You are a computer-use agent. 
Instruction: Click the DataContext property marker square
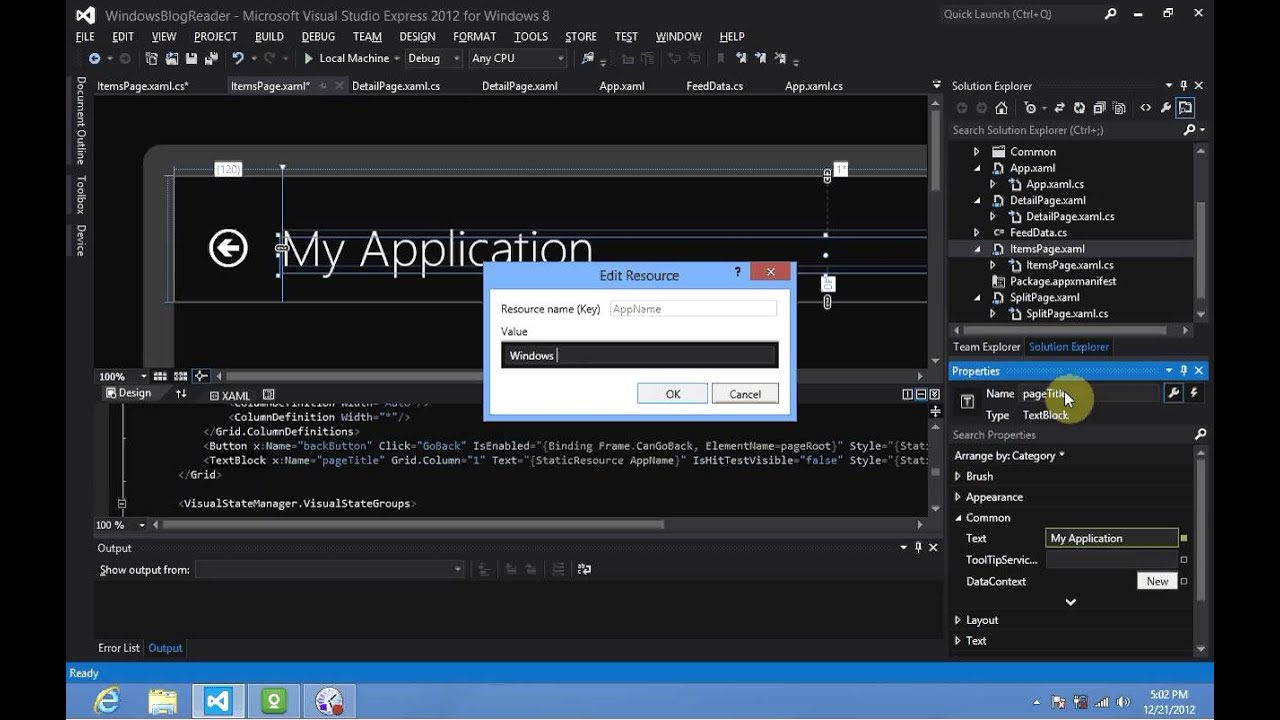(1184, 581)
